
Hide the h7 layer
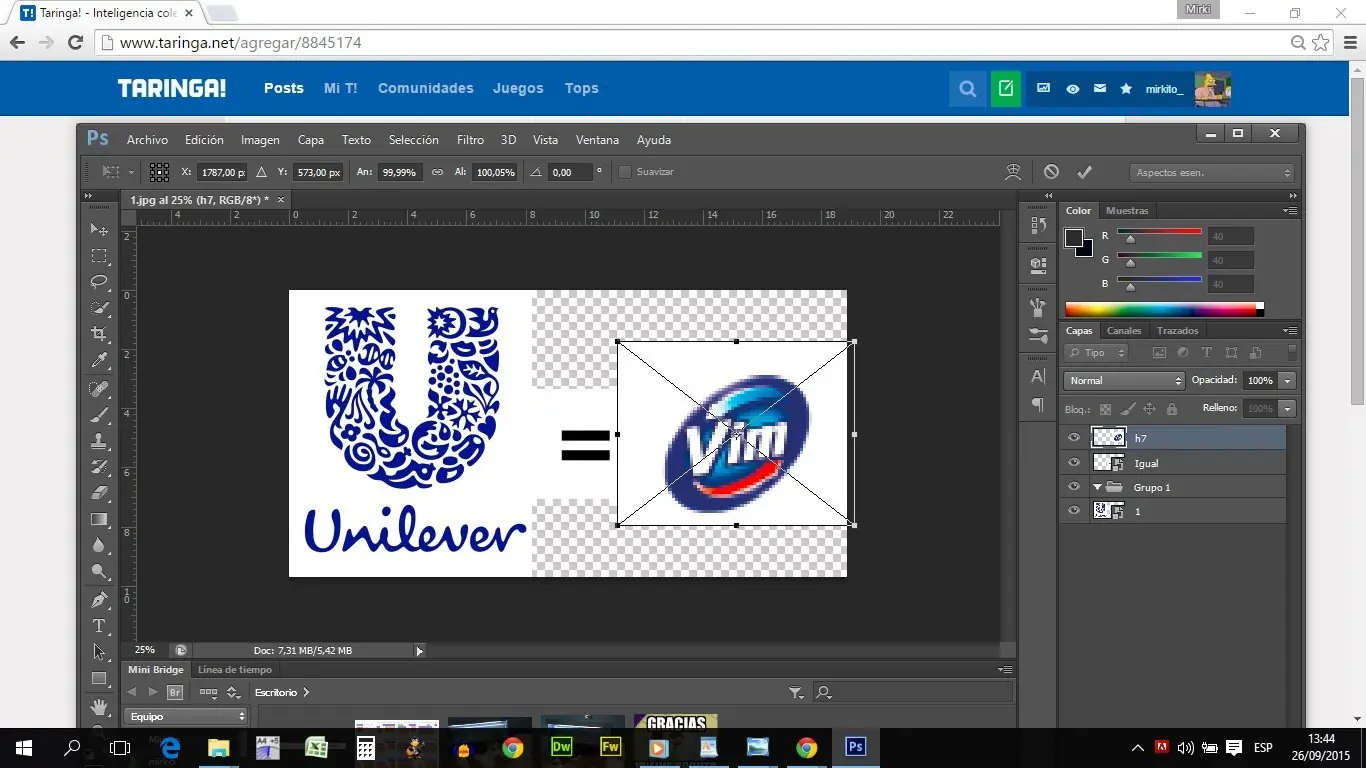click(x=1074, y=438)
